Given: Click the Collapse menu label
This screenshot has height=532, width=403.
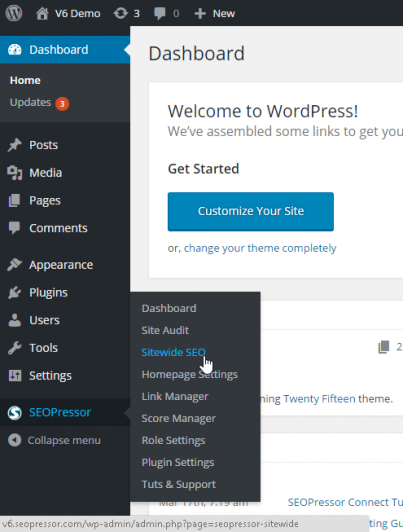Looking at the screenshot, I should pos(64,440).
